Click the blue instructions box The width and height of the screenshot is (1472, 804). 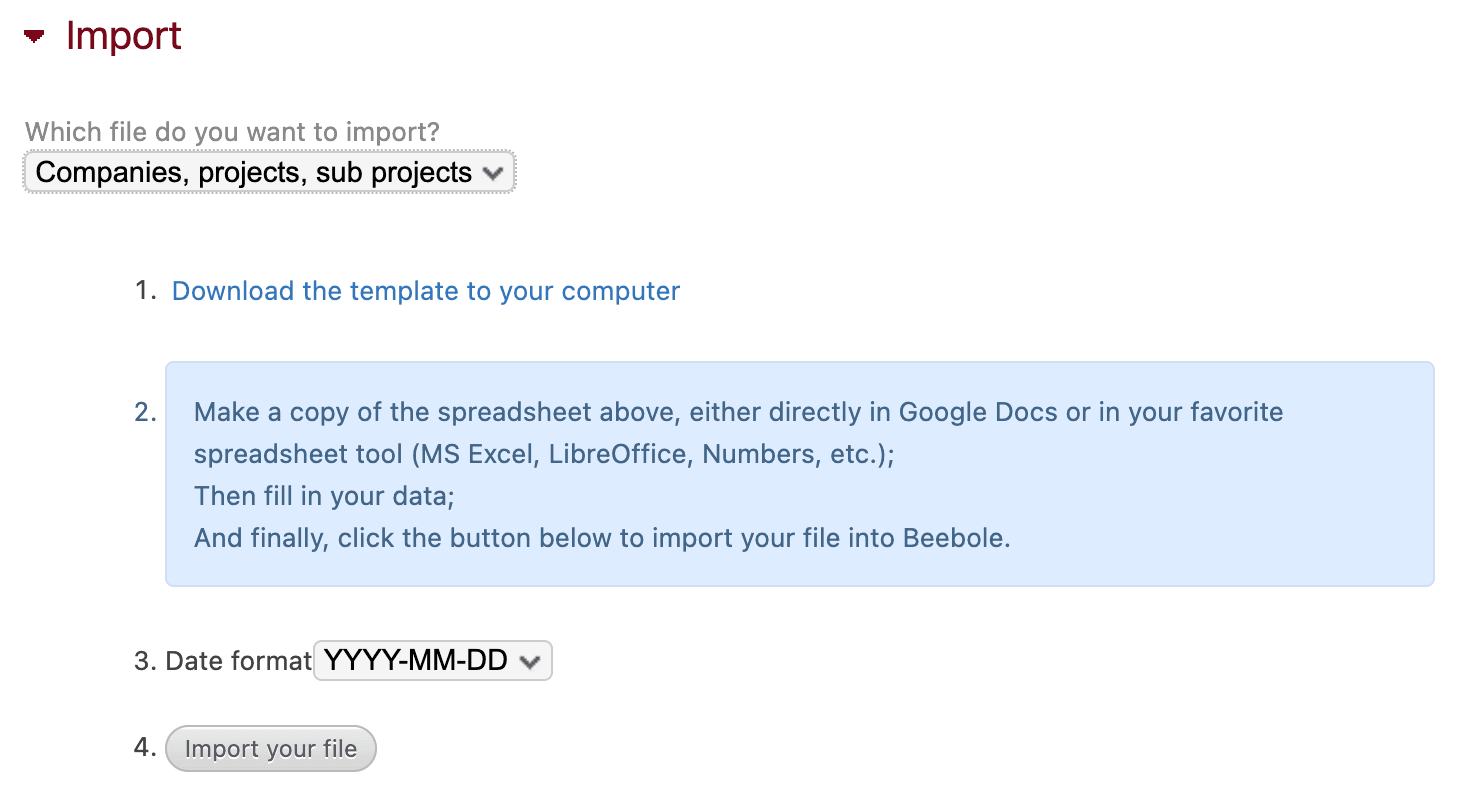coord(800,474)
